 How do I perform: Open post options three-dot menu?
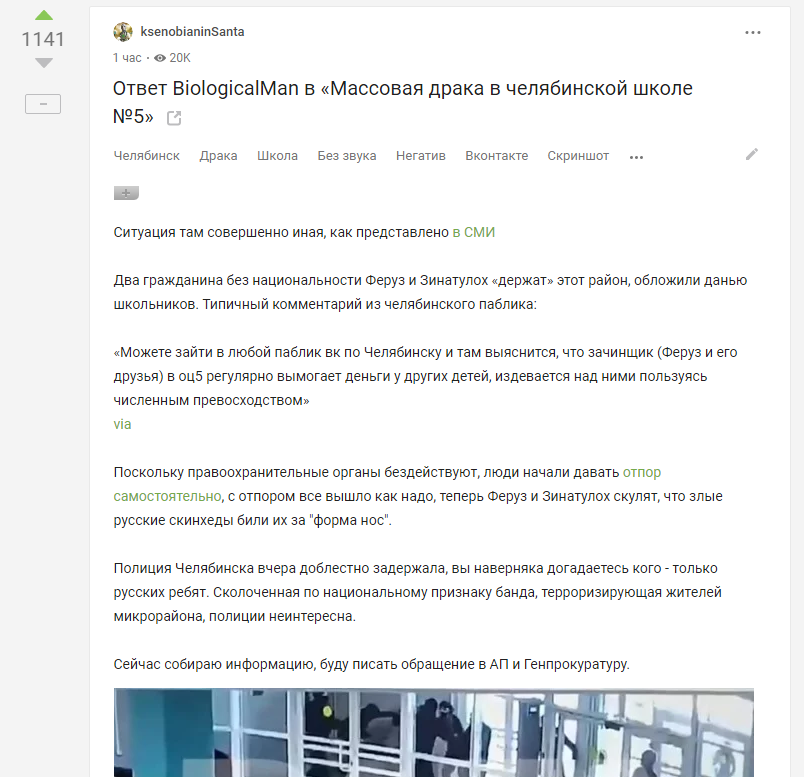click(x=752, y=32)
